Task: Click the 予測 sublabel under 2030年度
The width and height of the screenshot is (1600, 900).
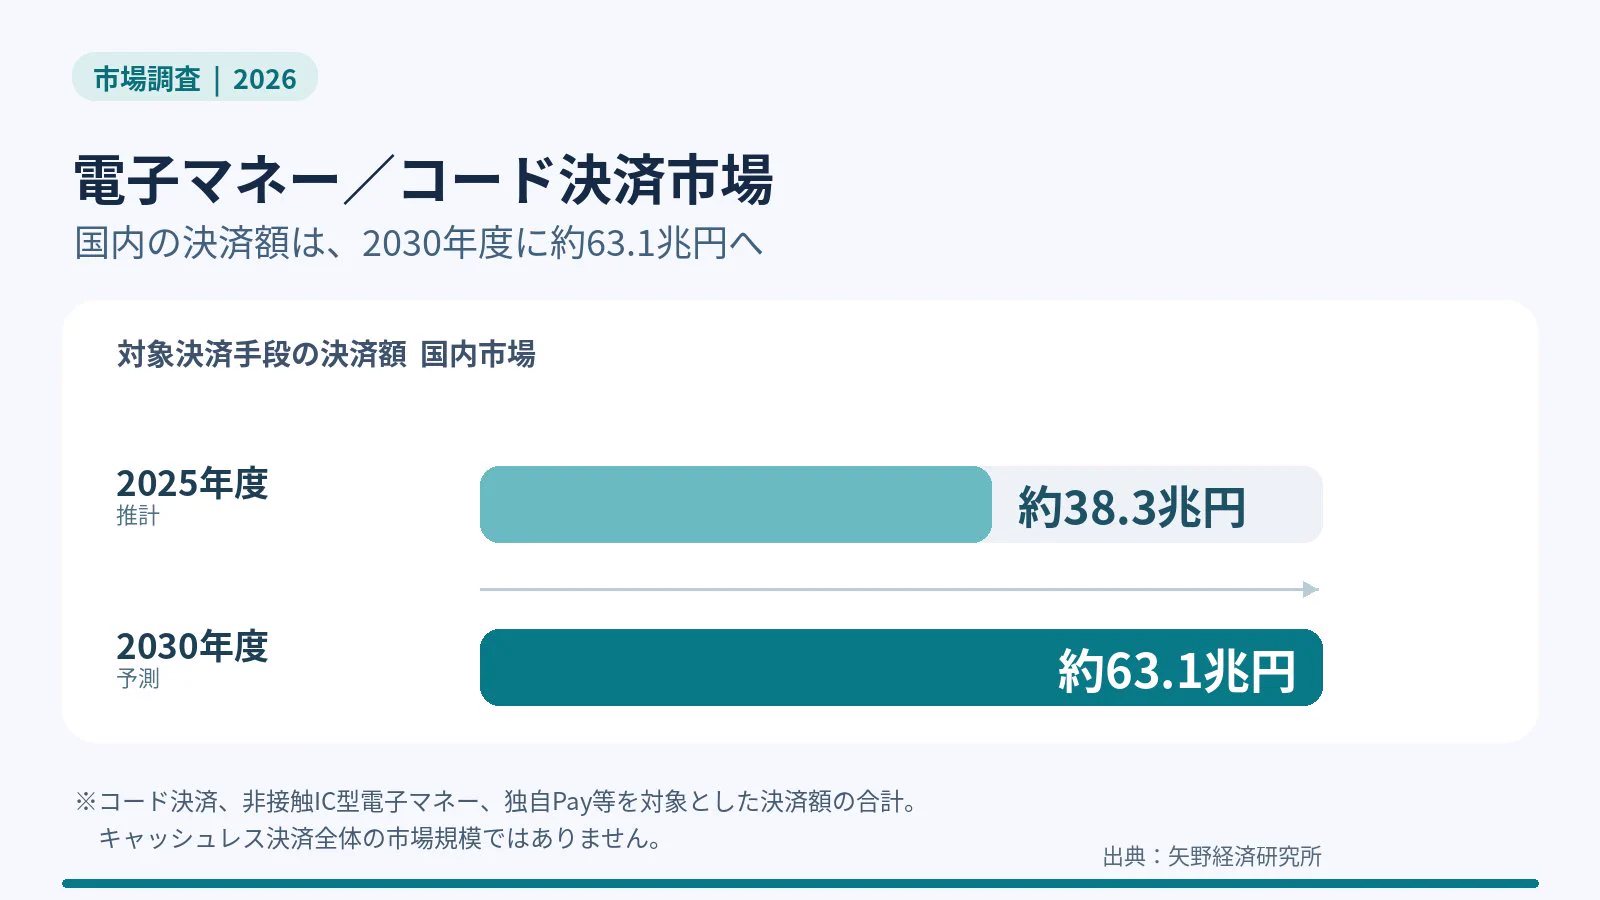Action: 138,679
